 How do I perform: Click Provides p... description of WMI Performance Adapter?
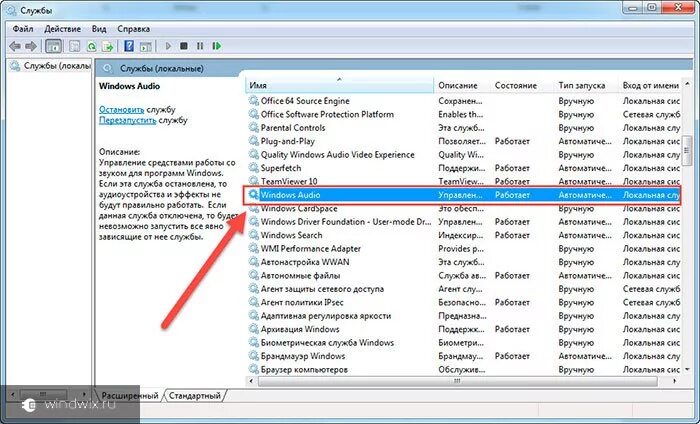point(461,249)
